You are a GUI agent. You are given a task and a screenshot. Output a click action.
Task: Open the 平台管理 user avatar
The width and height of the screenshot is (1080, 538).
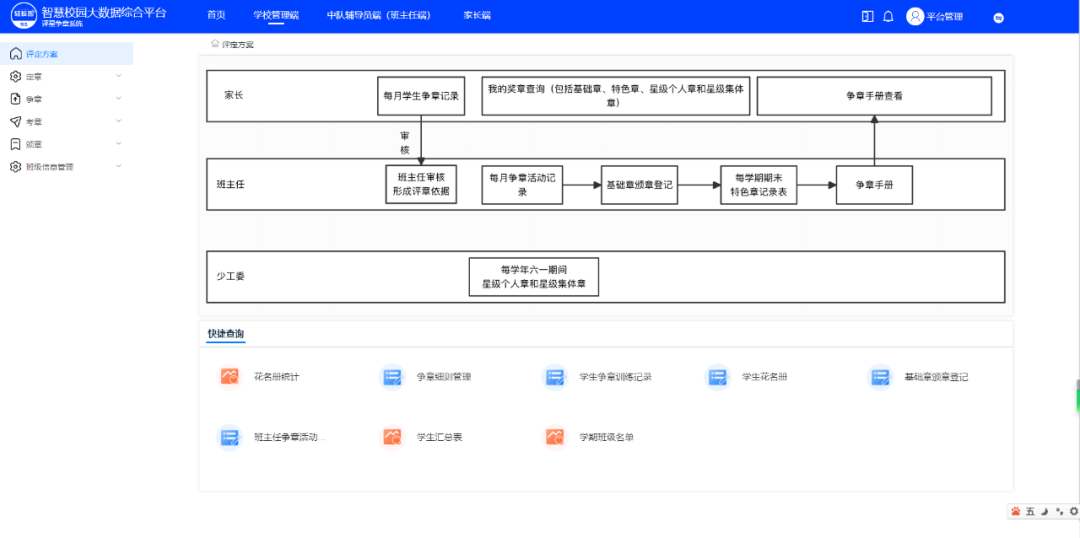point(915,16)
